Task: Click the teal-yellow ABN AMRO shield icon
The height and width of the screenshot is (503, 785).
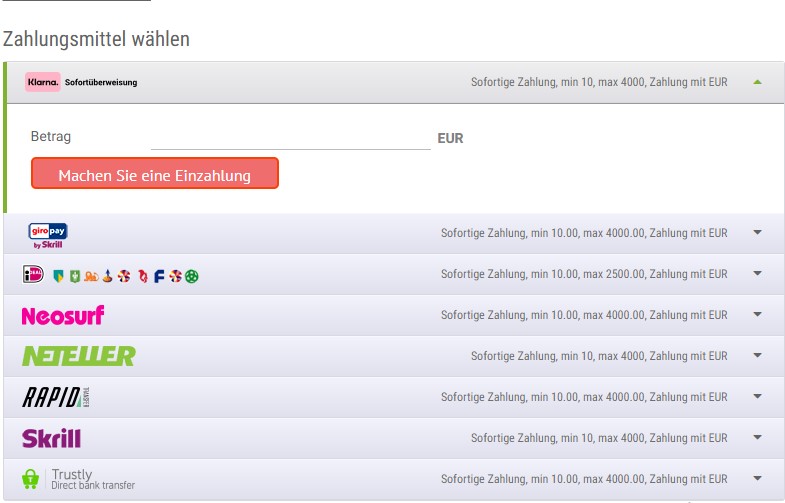Action: pos(59,276)
